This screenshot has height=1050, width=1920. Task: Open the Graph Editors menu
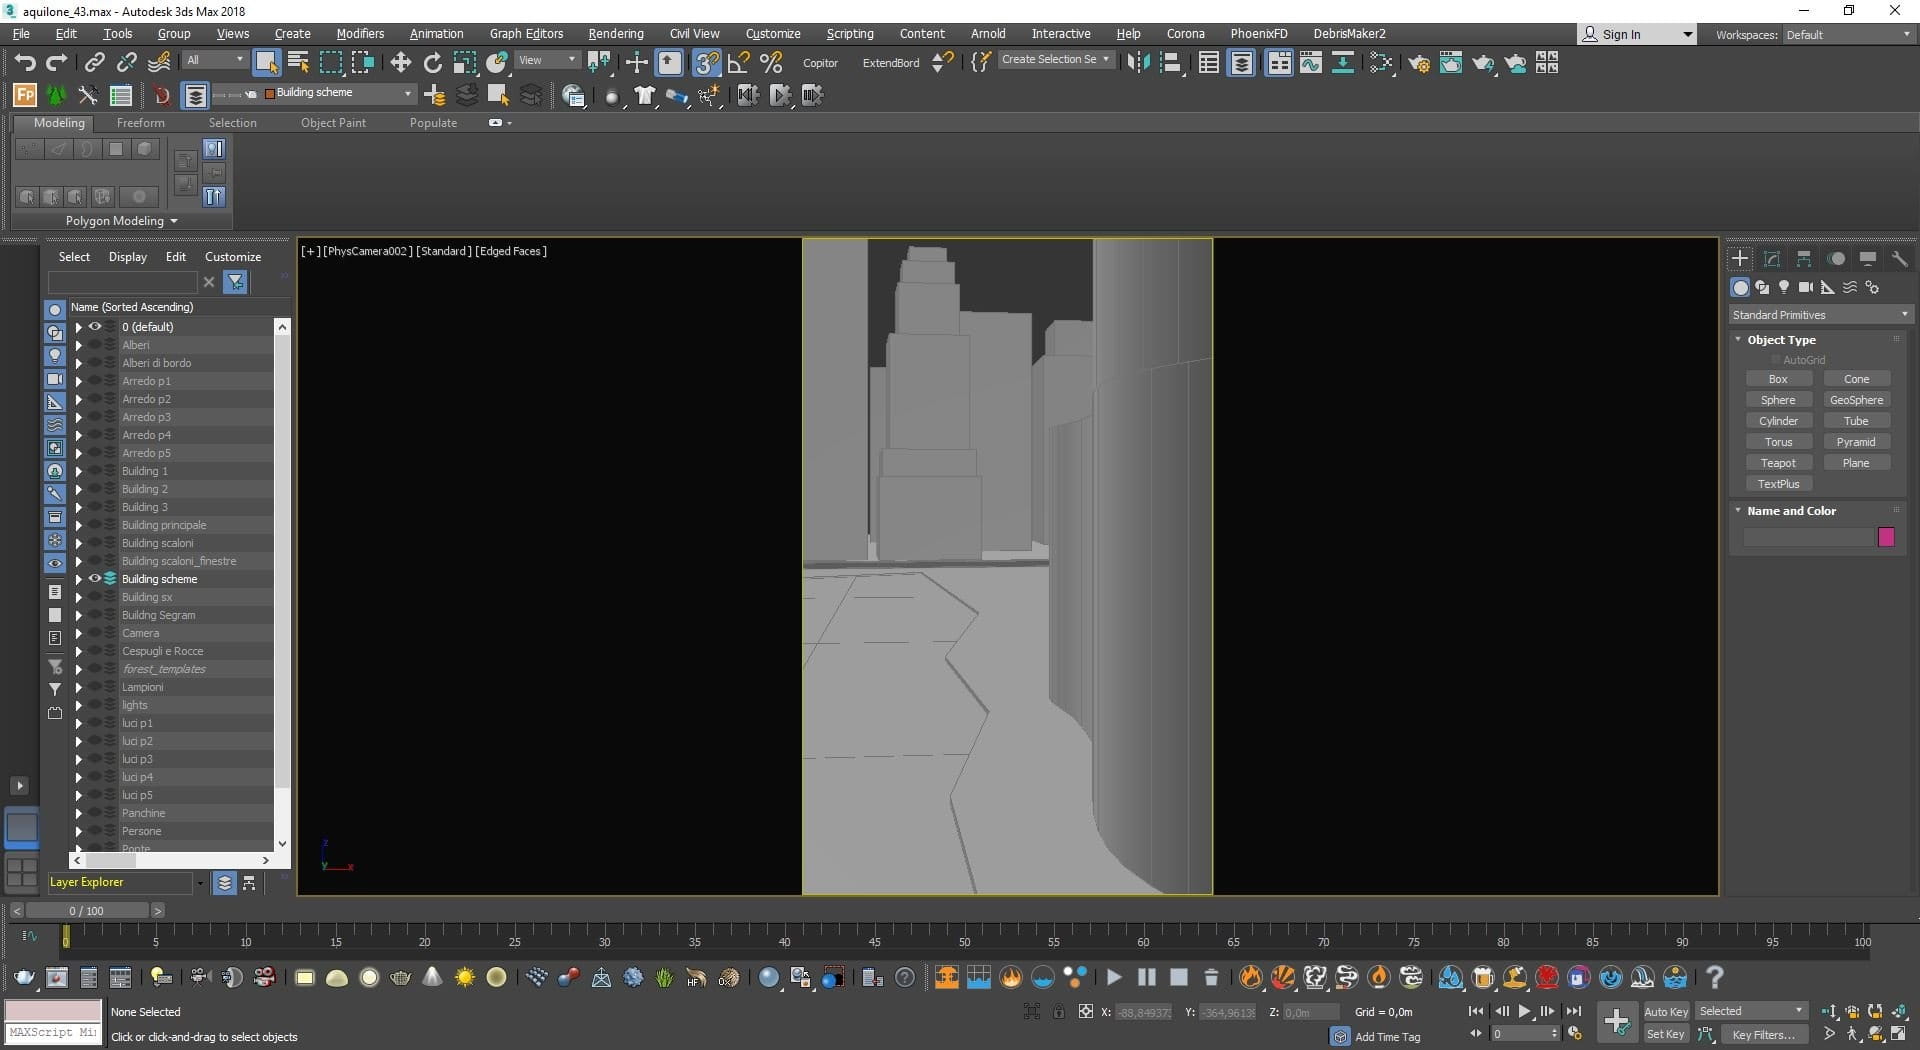526,34
